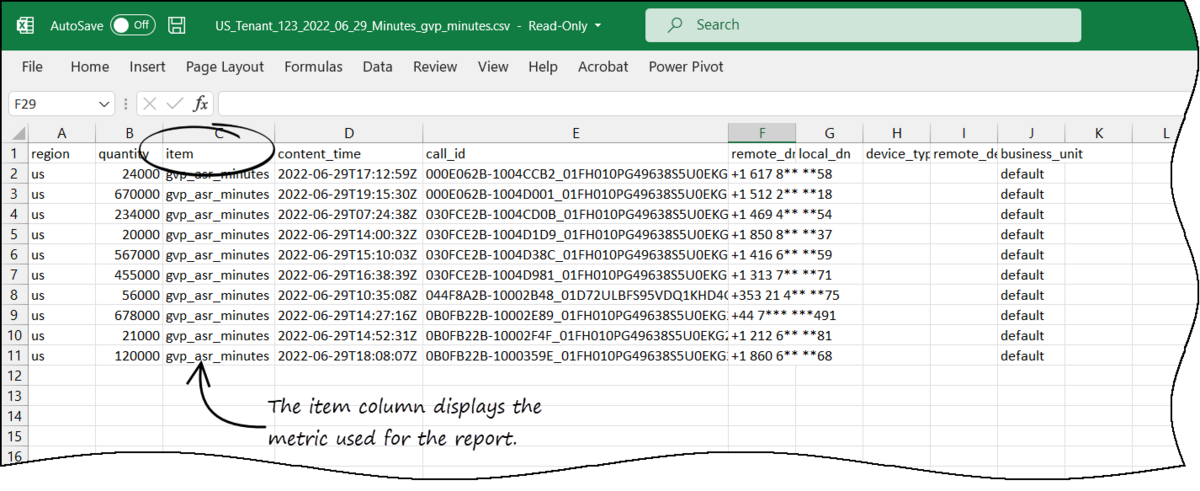
Task: Click cell 2022-06-29T17:12:59Z
Action: [349, 174]
